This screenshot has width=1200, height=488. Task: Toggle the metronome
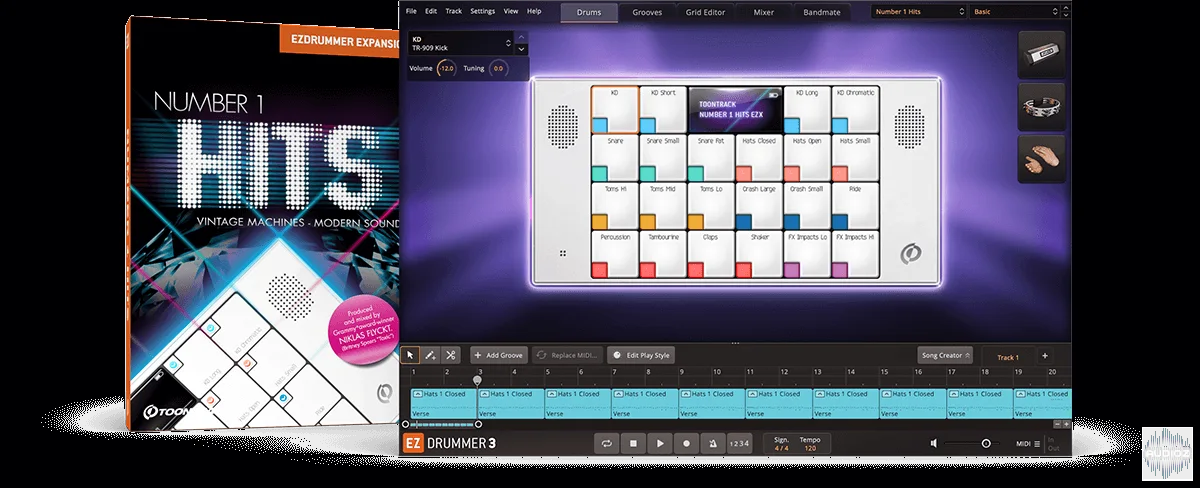click(713, 442)
